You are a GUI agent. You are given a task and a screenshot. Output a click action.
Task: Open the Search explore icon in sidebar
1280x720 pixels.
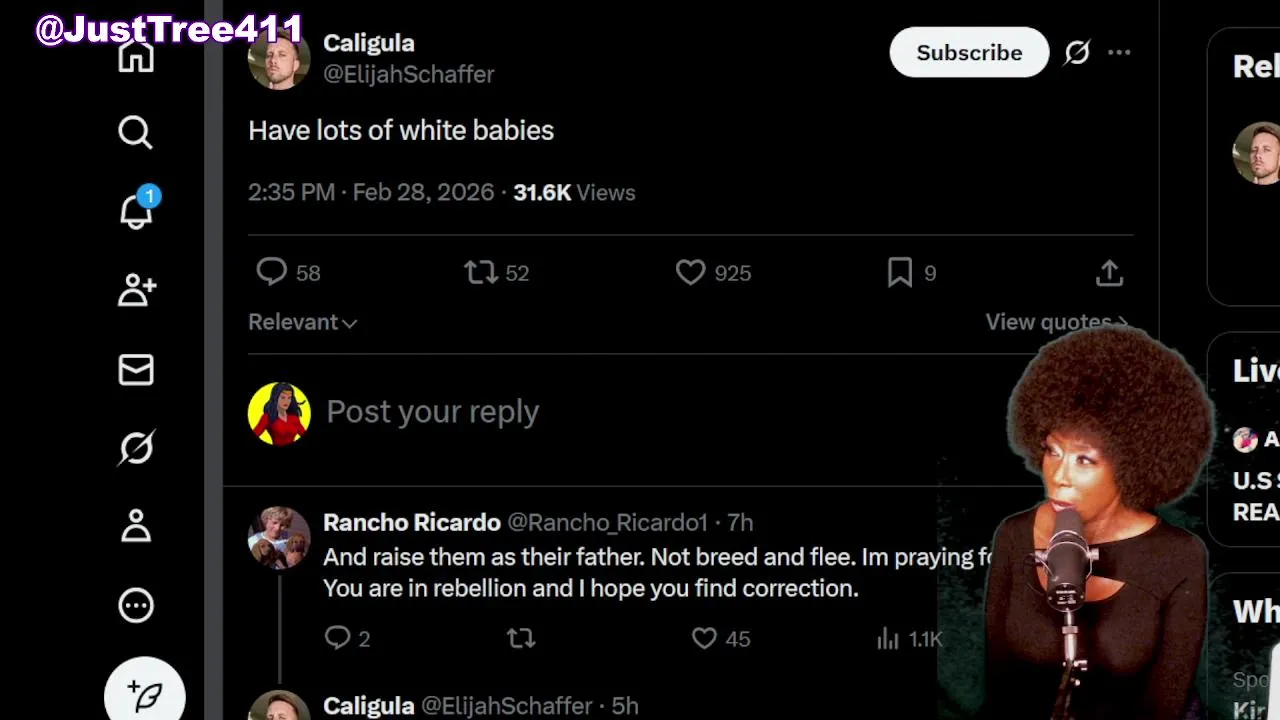(x=135, y=132)
